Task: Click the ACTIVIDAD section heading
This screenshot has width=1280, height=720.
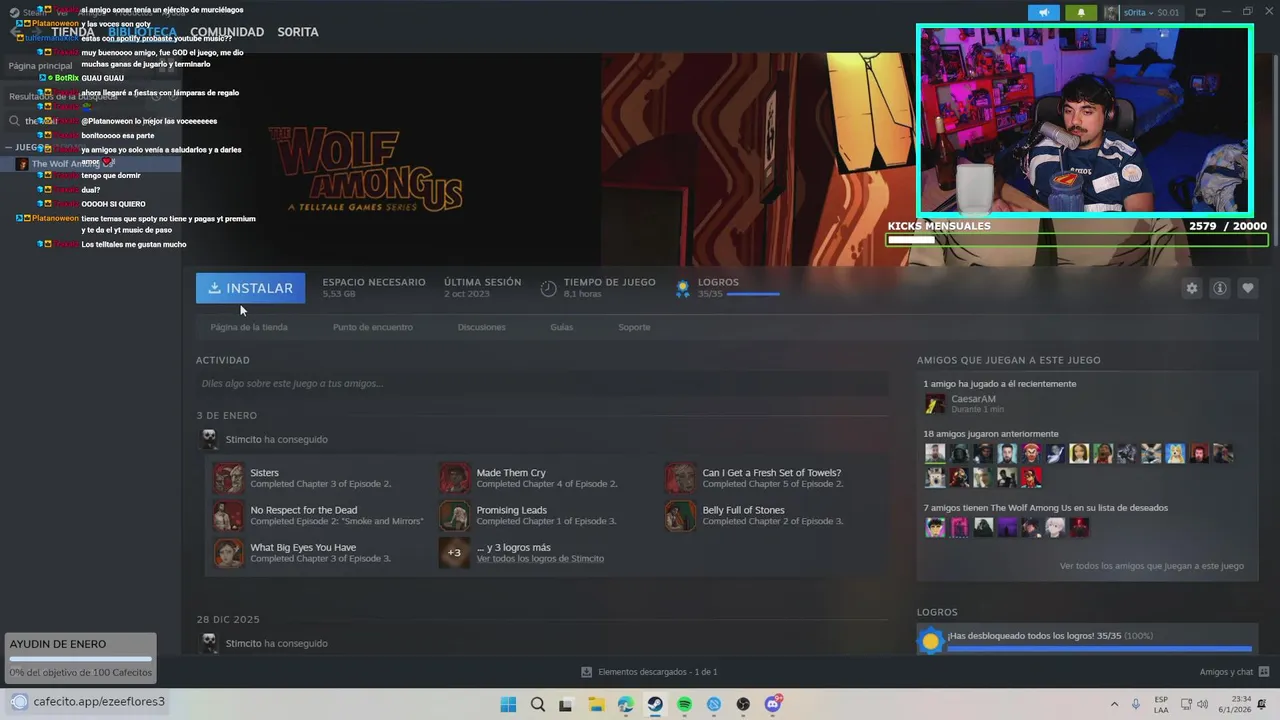Action: (223, 360)
